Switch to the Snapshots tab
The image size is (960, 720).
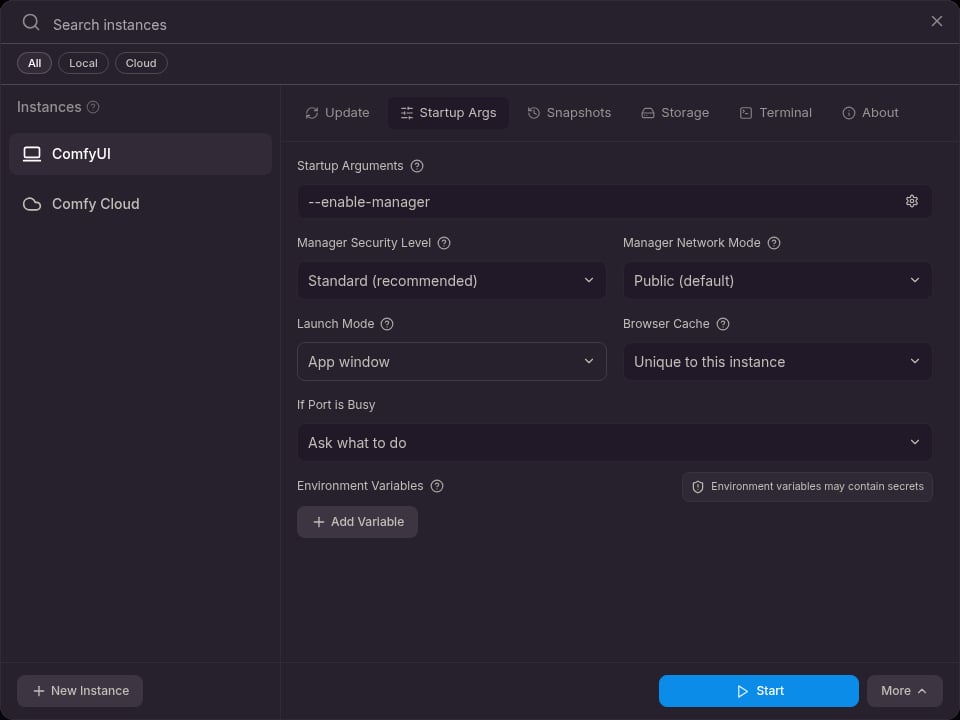pos(569,113)
